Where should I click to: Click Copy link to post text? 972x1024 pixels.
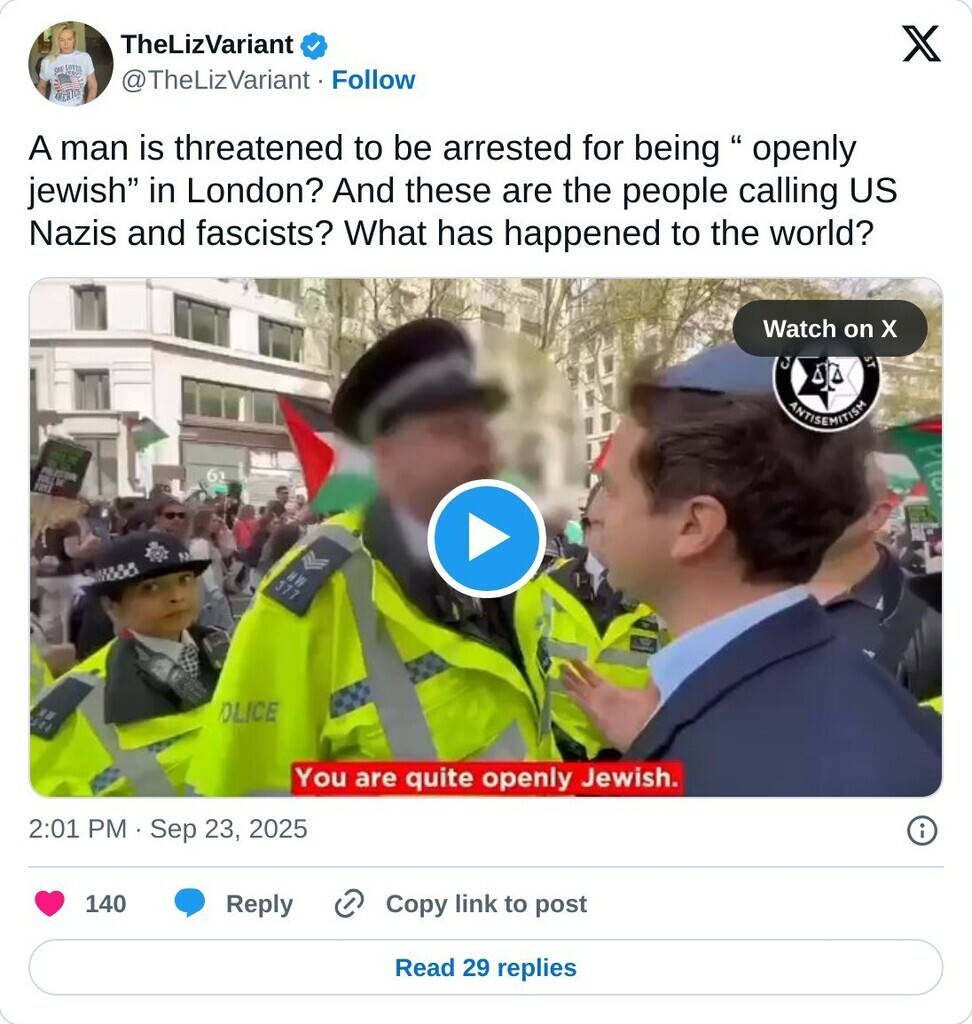point(486,904)
